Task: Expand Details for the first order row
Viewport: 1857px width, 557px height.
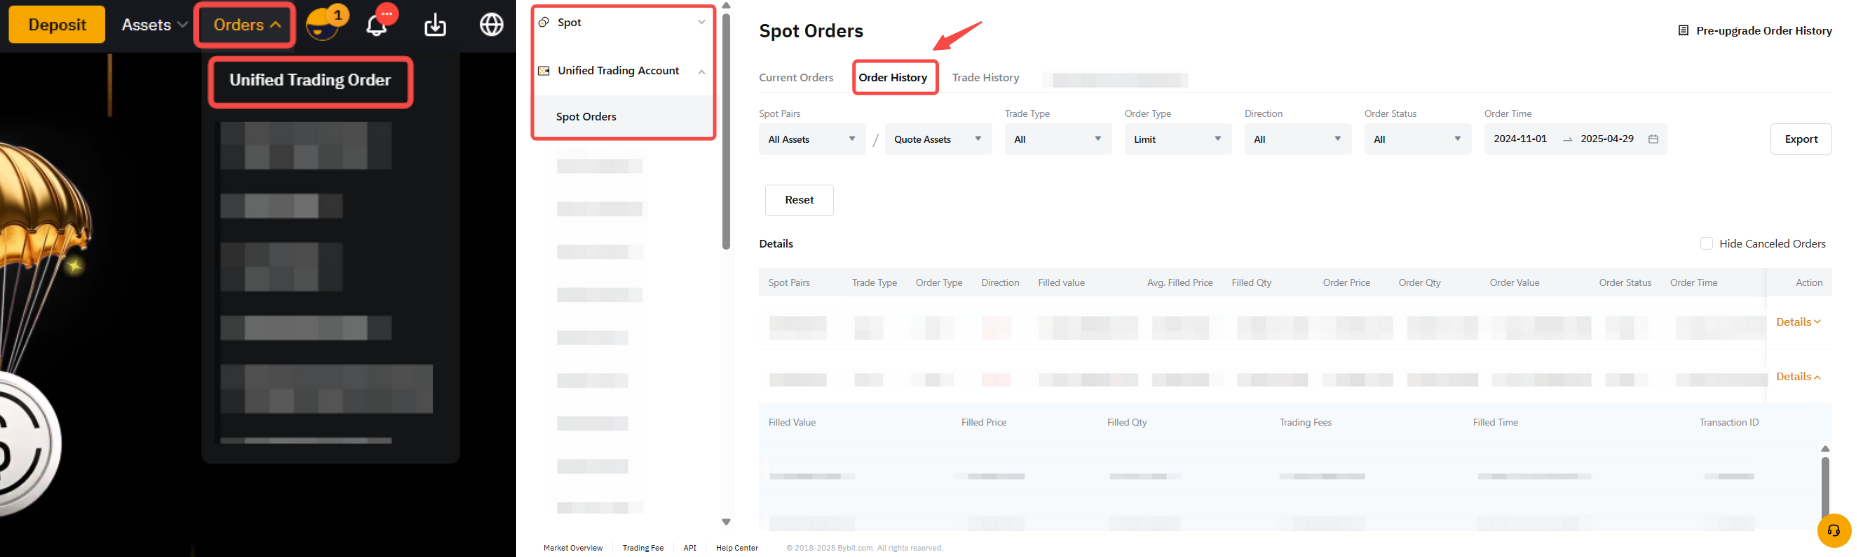Action: click(x=1798, y=322)
